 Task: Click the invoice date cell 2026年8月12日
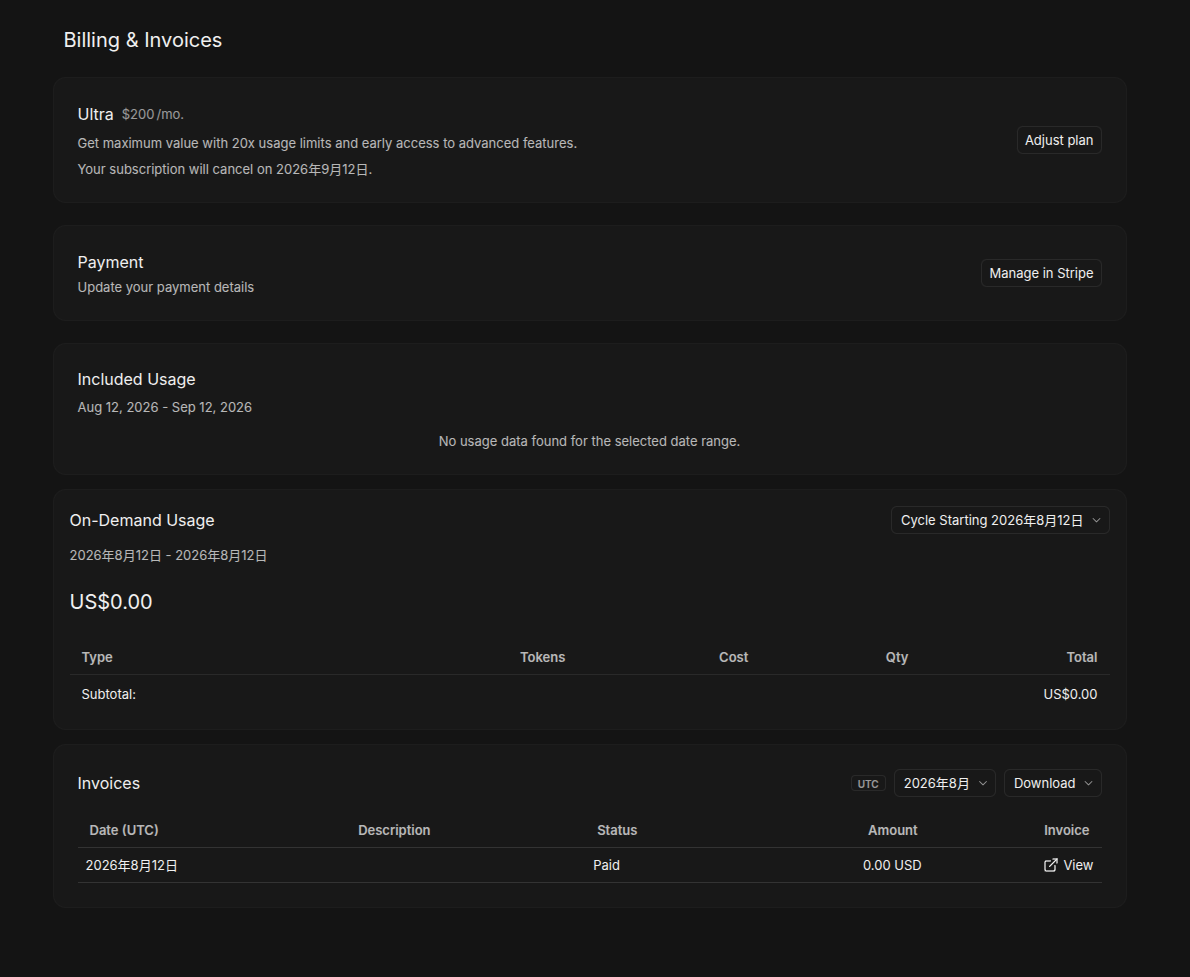132,865
